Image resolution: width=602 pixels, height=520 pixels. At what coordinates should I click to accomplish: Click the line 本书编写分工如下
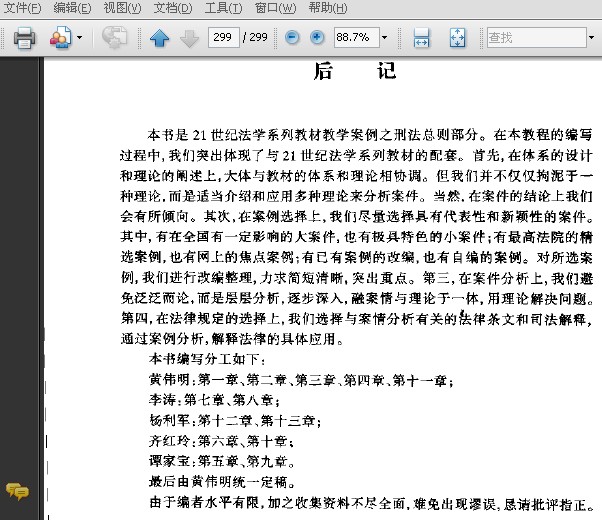pos(207,359)
